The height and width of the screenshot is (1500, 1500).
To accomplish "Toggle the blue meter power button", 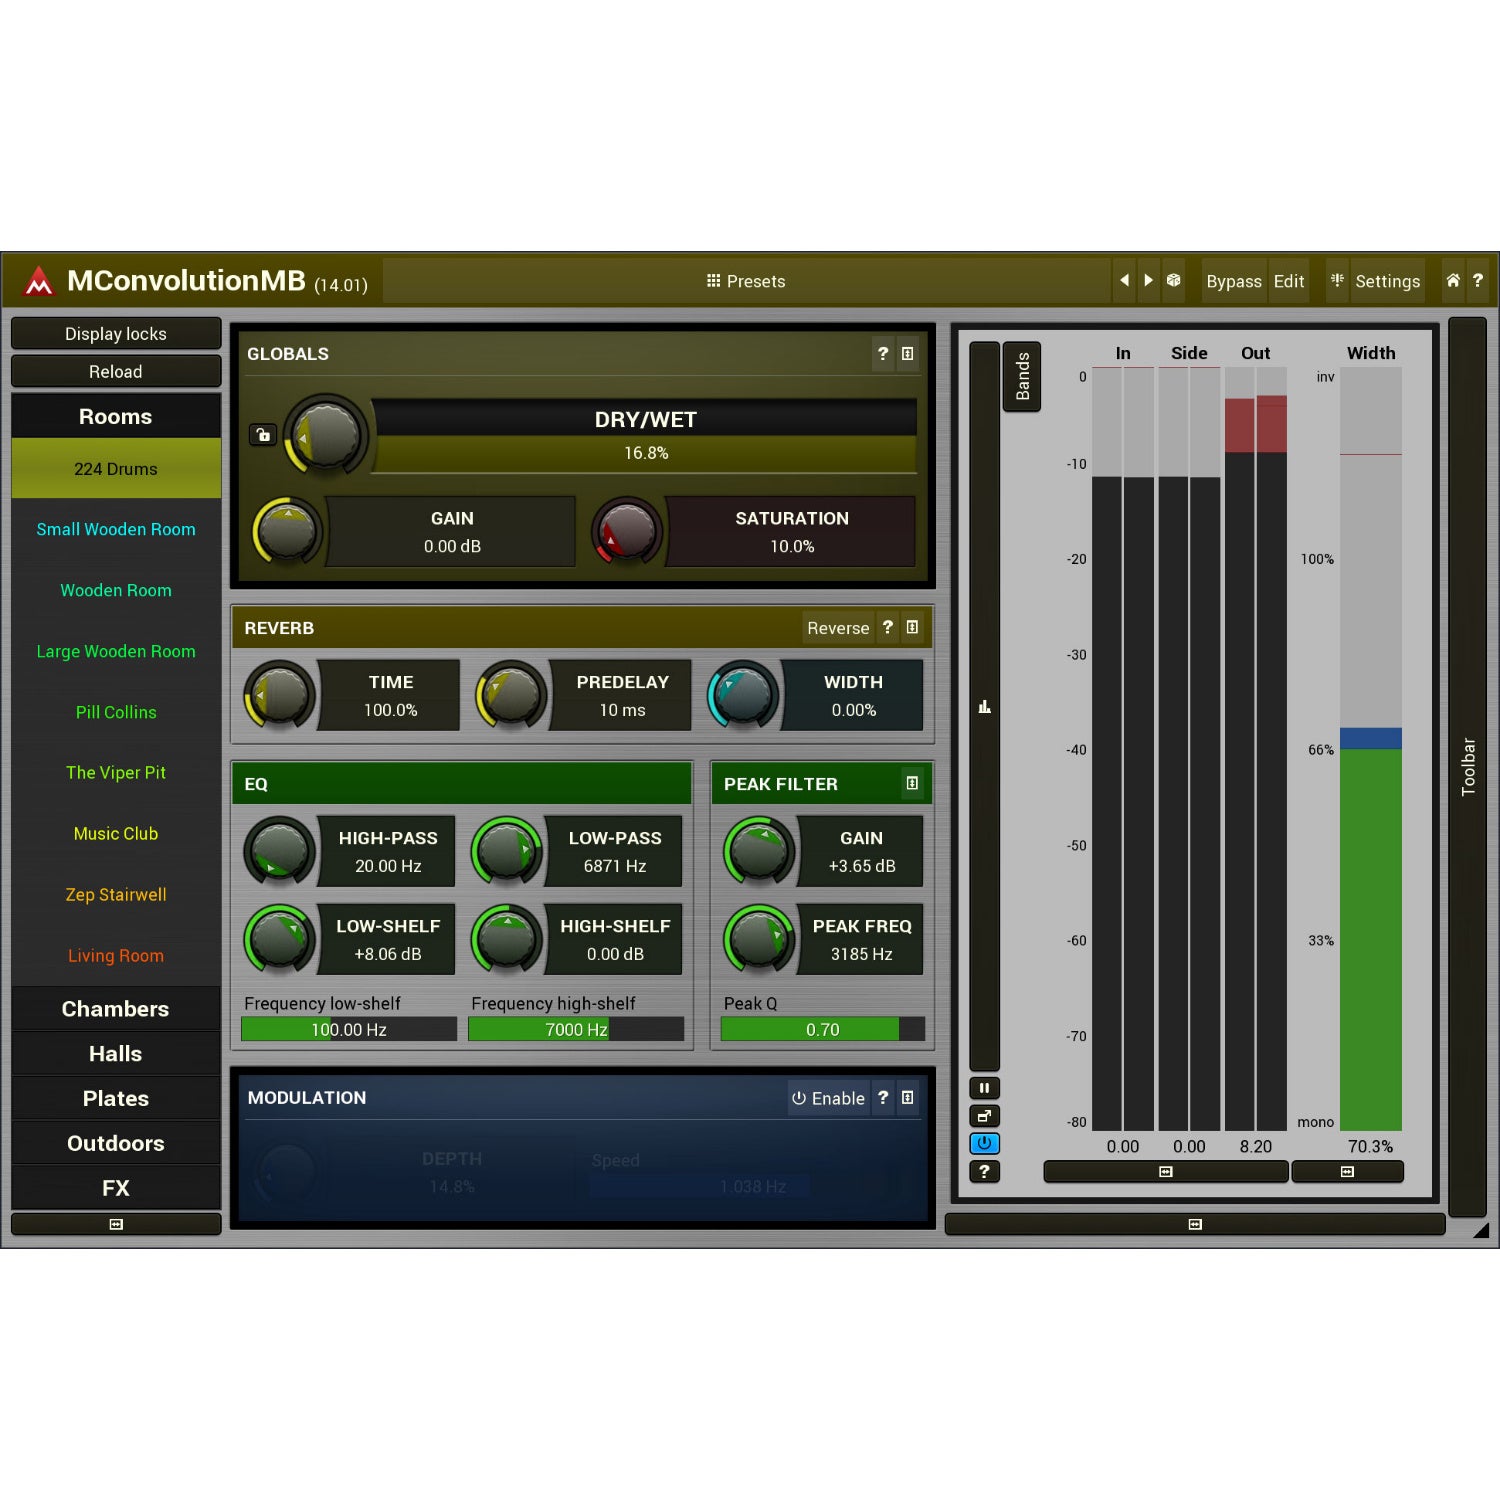I will [x=984, y=1143].
